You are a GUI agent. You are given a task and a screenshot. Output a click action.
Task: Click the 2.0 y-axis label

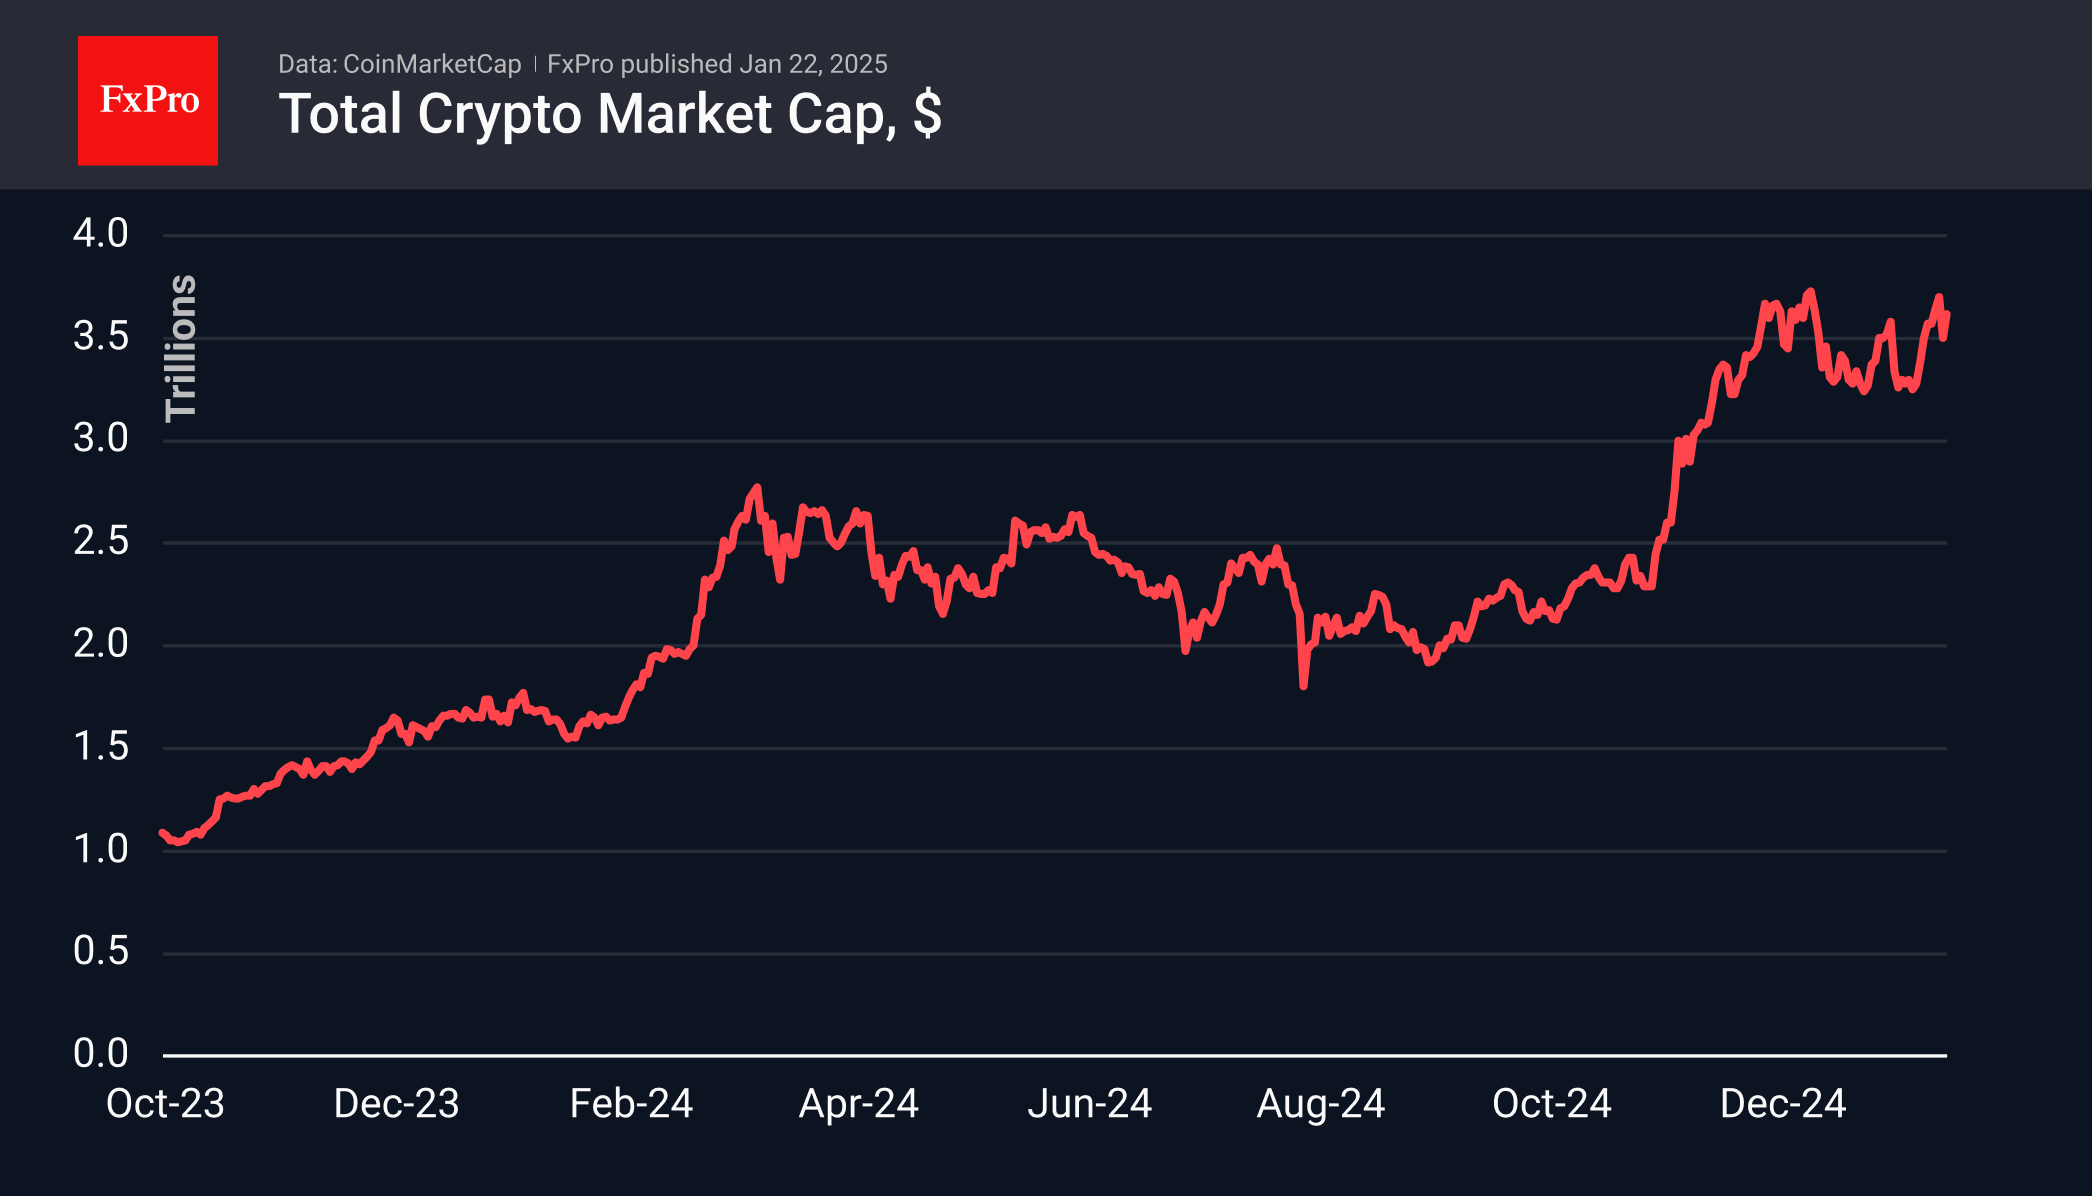[x=101, y=643]
